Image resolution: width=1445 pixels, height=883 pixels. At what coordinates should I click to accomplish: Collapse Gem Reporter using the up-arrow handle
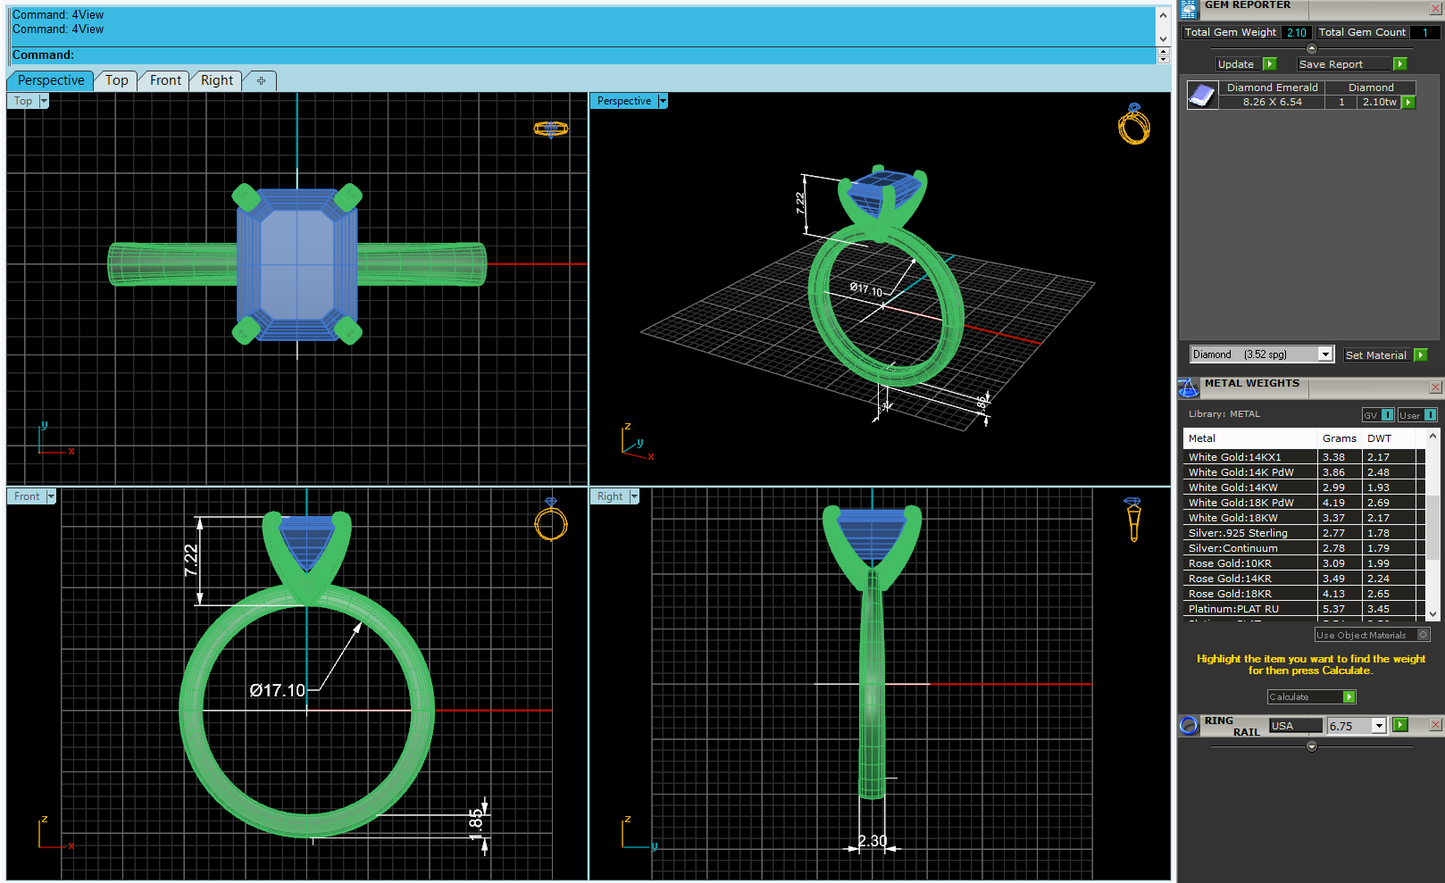pyautogui.click(x=1312, y=48)
